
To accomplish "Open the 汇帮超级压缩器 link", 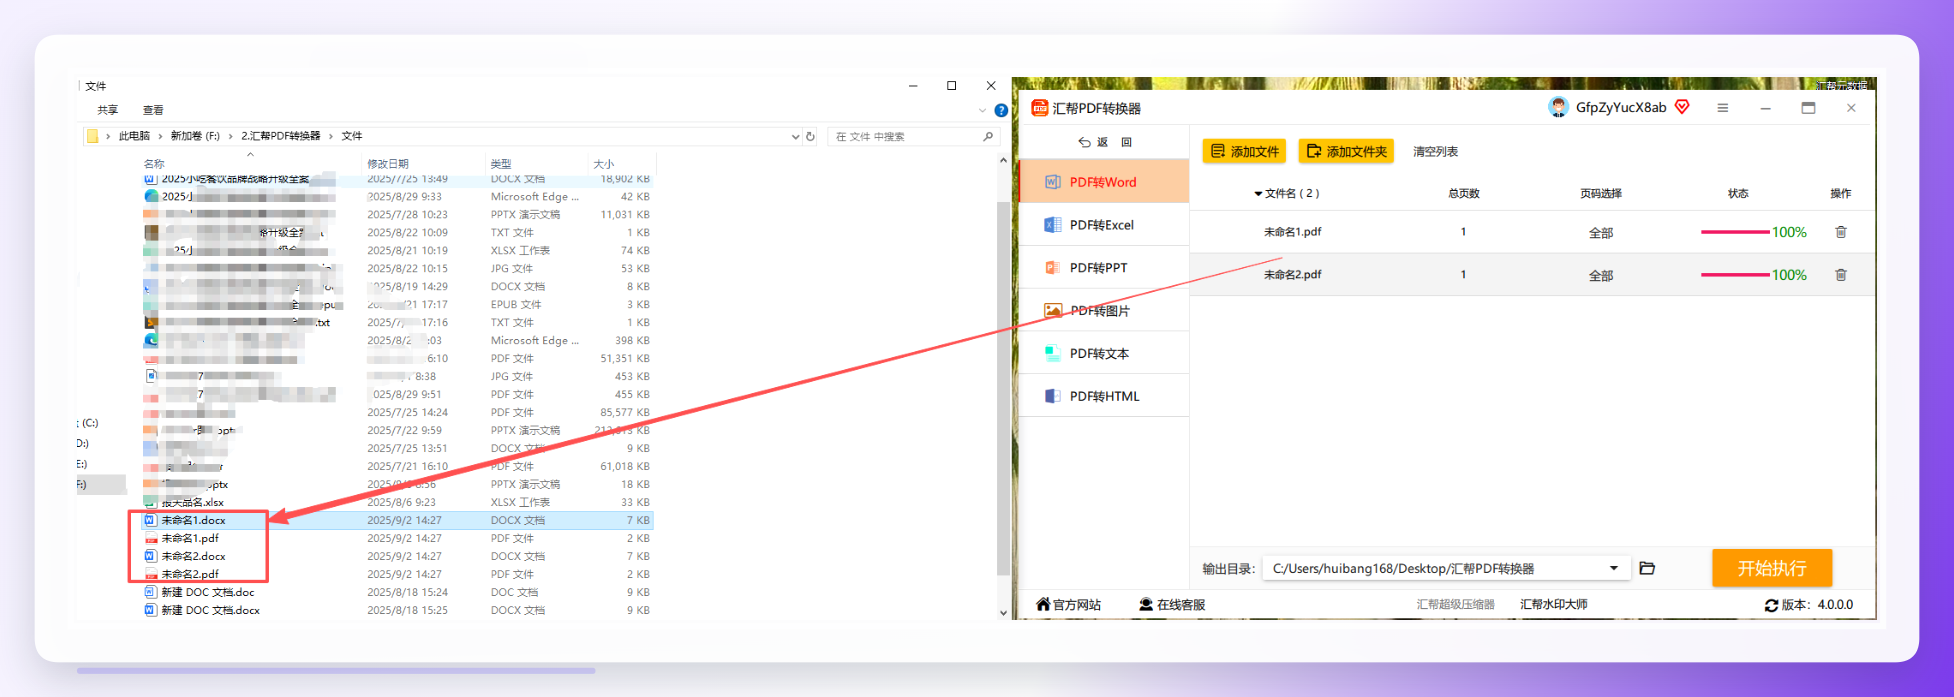I will tap(1455, 605).
